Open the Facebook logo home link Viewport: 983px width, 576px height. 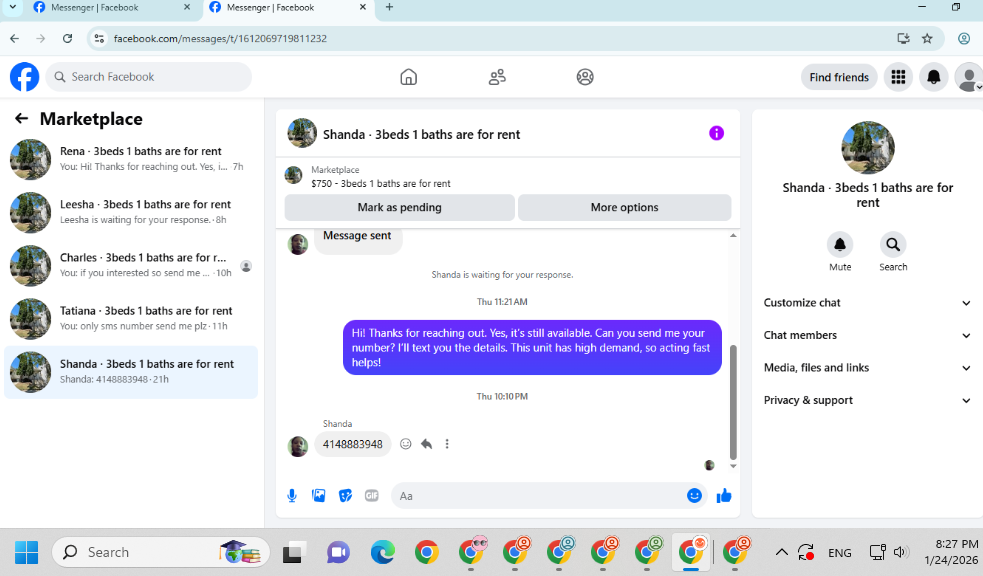(24, 77)
